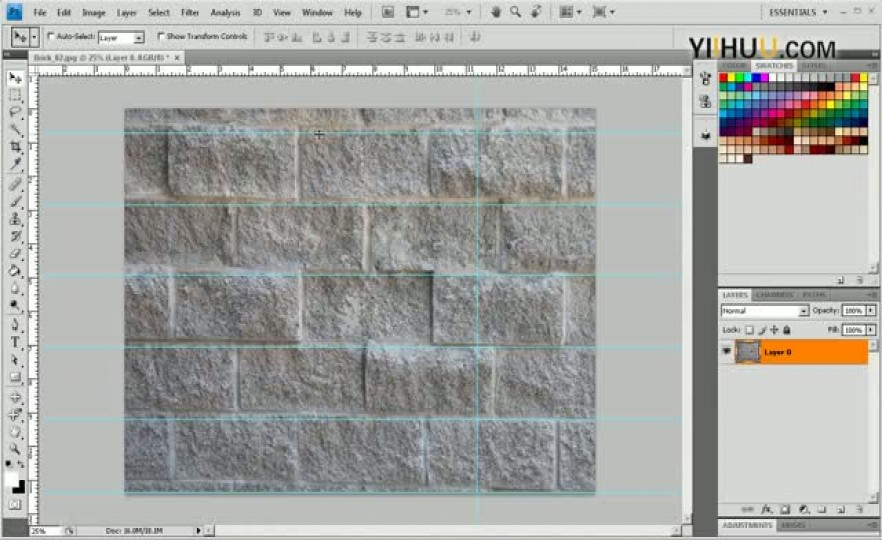Select the Eyedropper tool
882x540 pixels.
click(x=15, y=164)
